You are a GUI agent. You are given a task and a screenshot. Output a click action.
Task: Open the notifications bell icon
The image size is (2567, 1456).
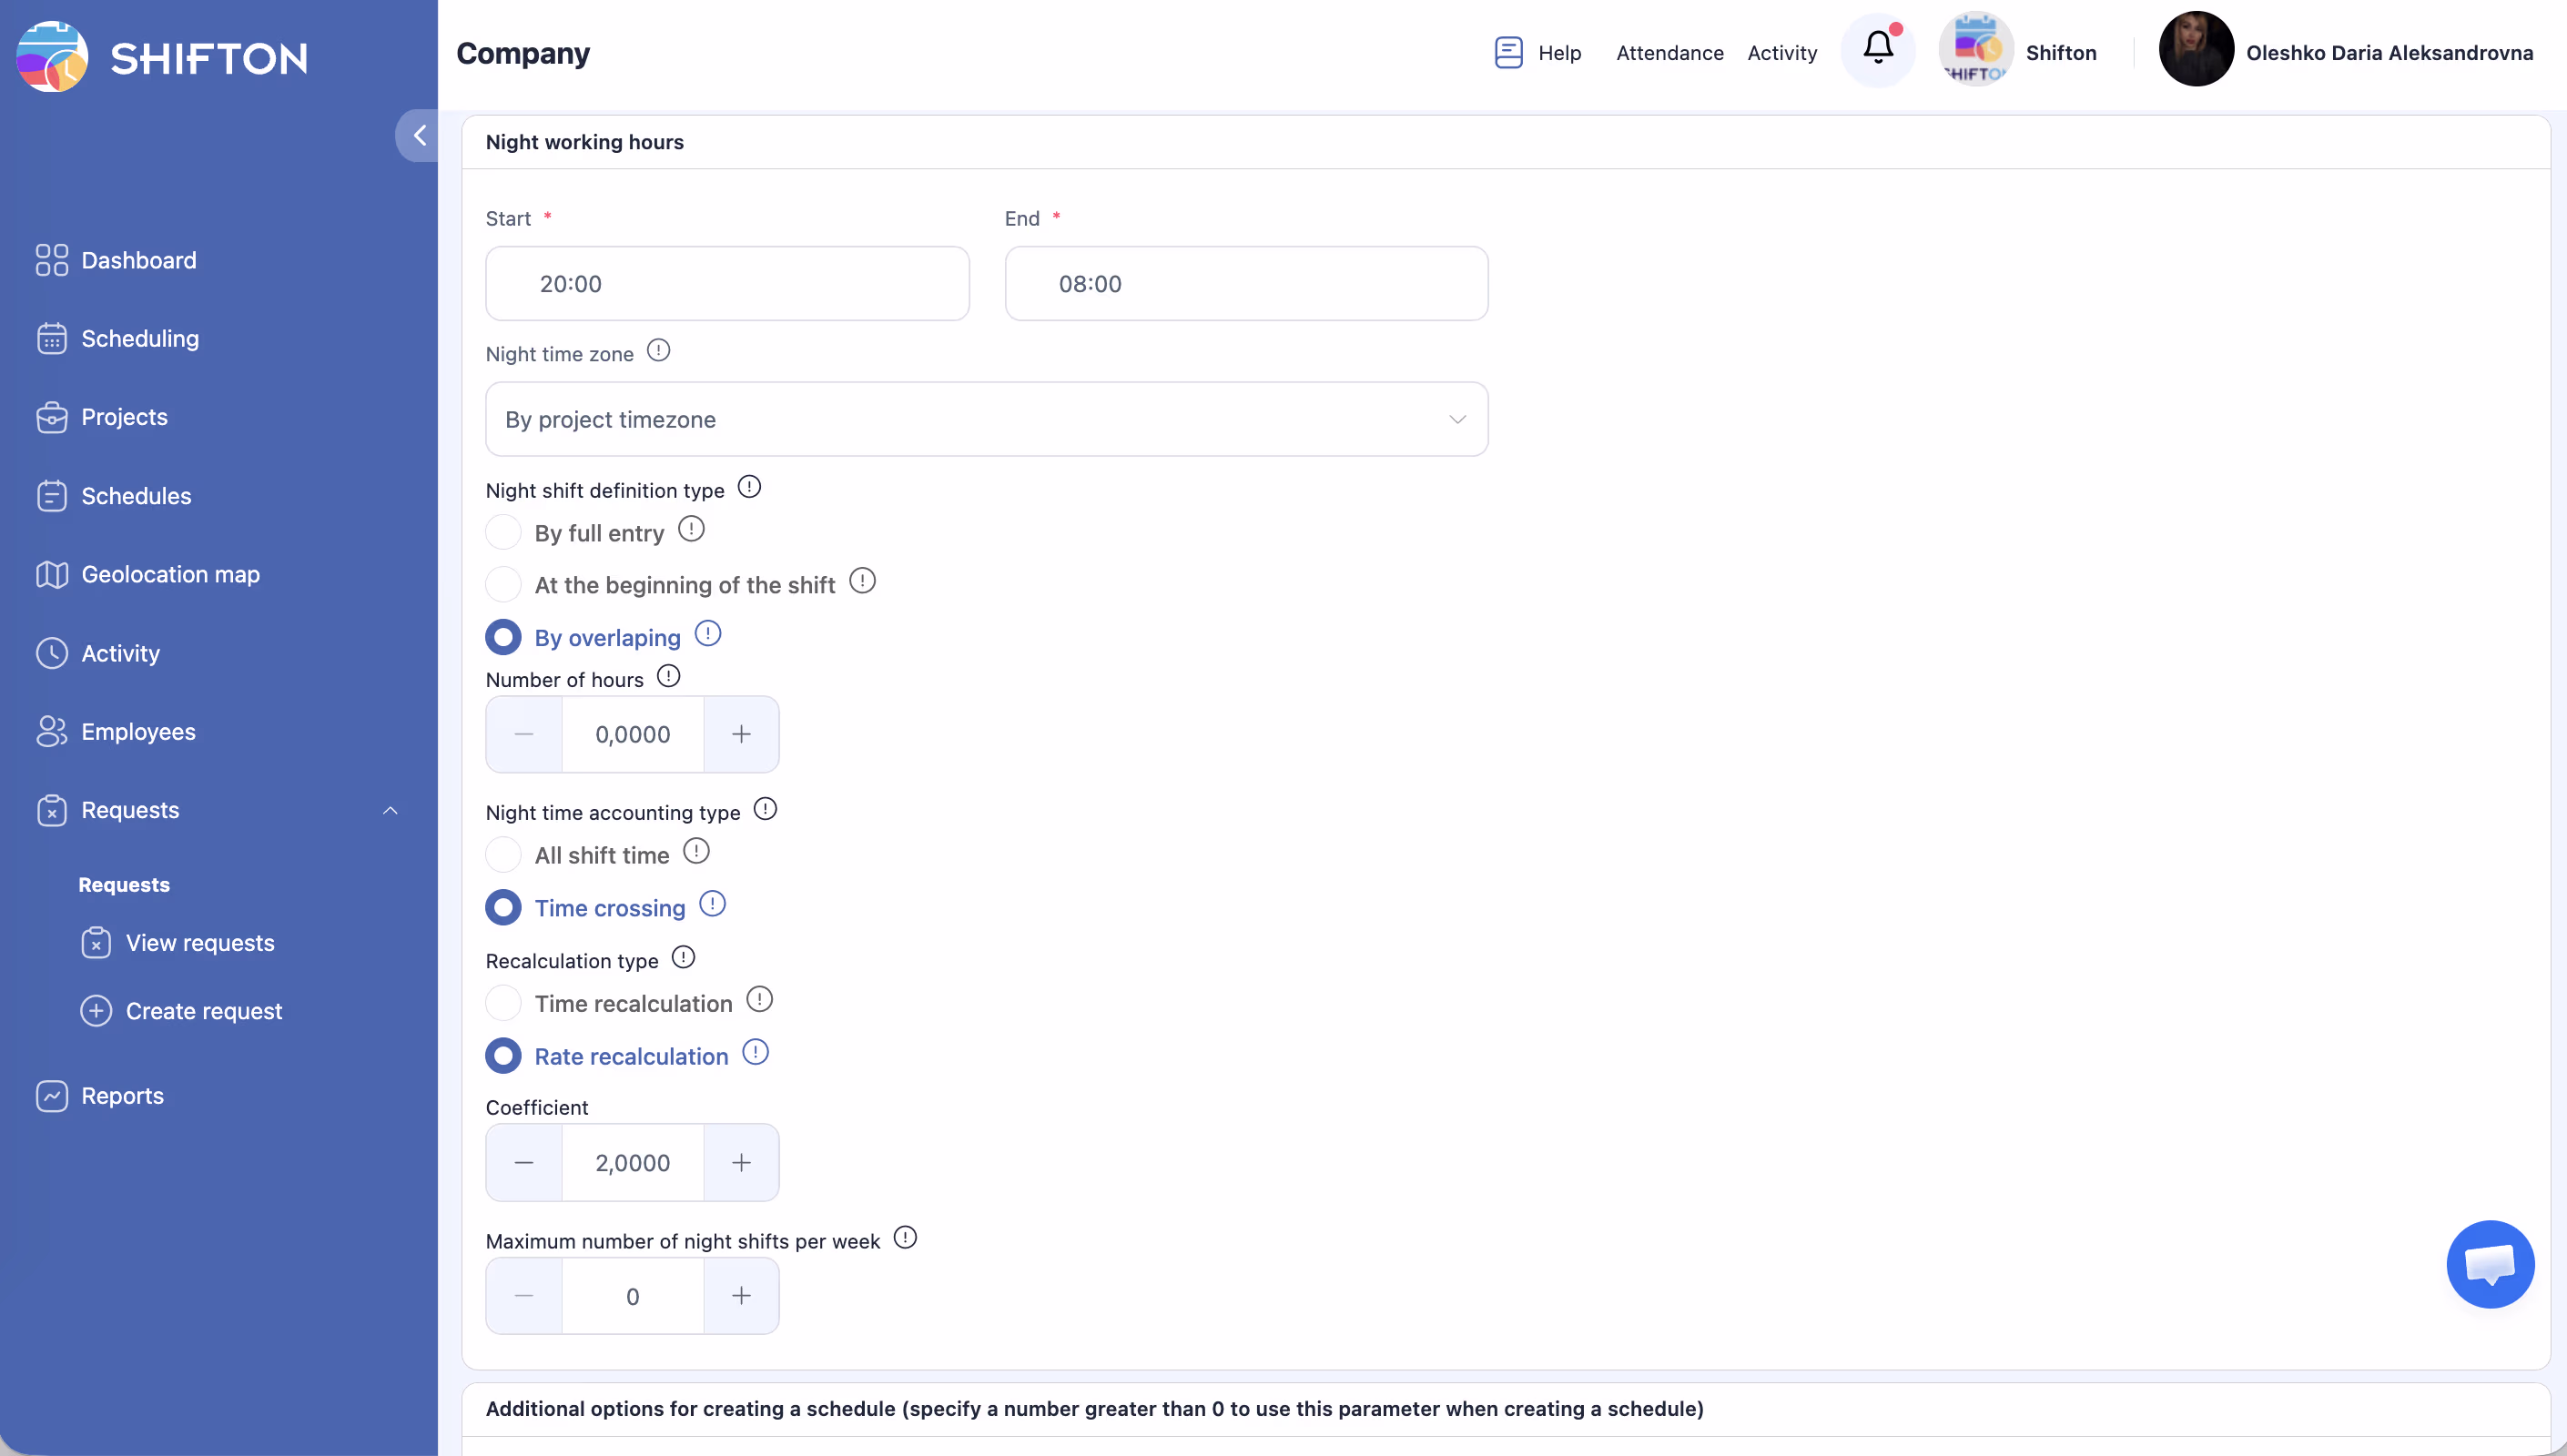coord(1877,49)
